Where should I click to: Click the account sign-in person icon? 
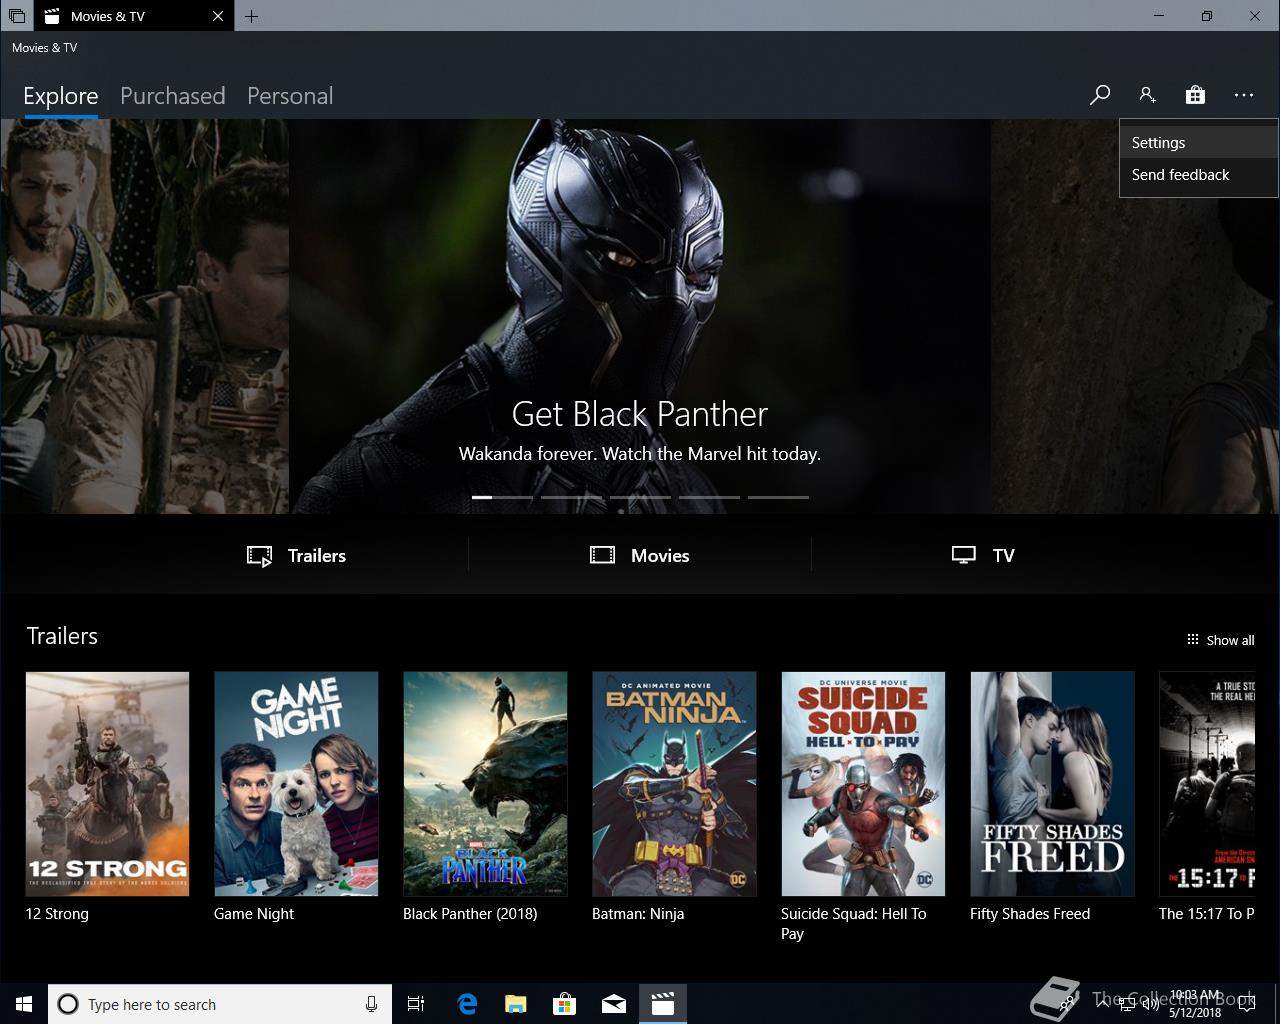[1147, 95]
